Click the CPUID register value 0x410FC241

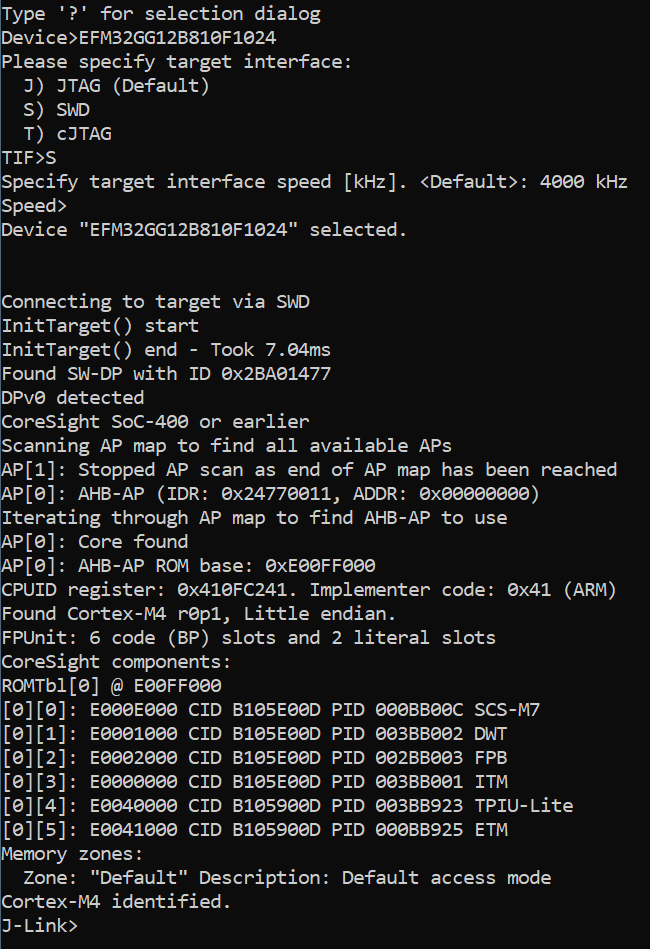232,589
